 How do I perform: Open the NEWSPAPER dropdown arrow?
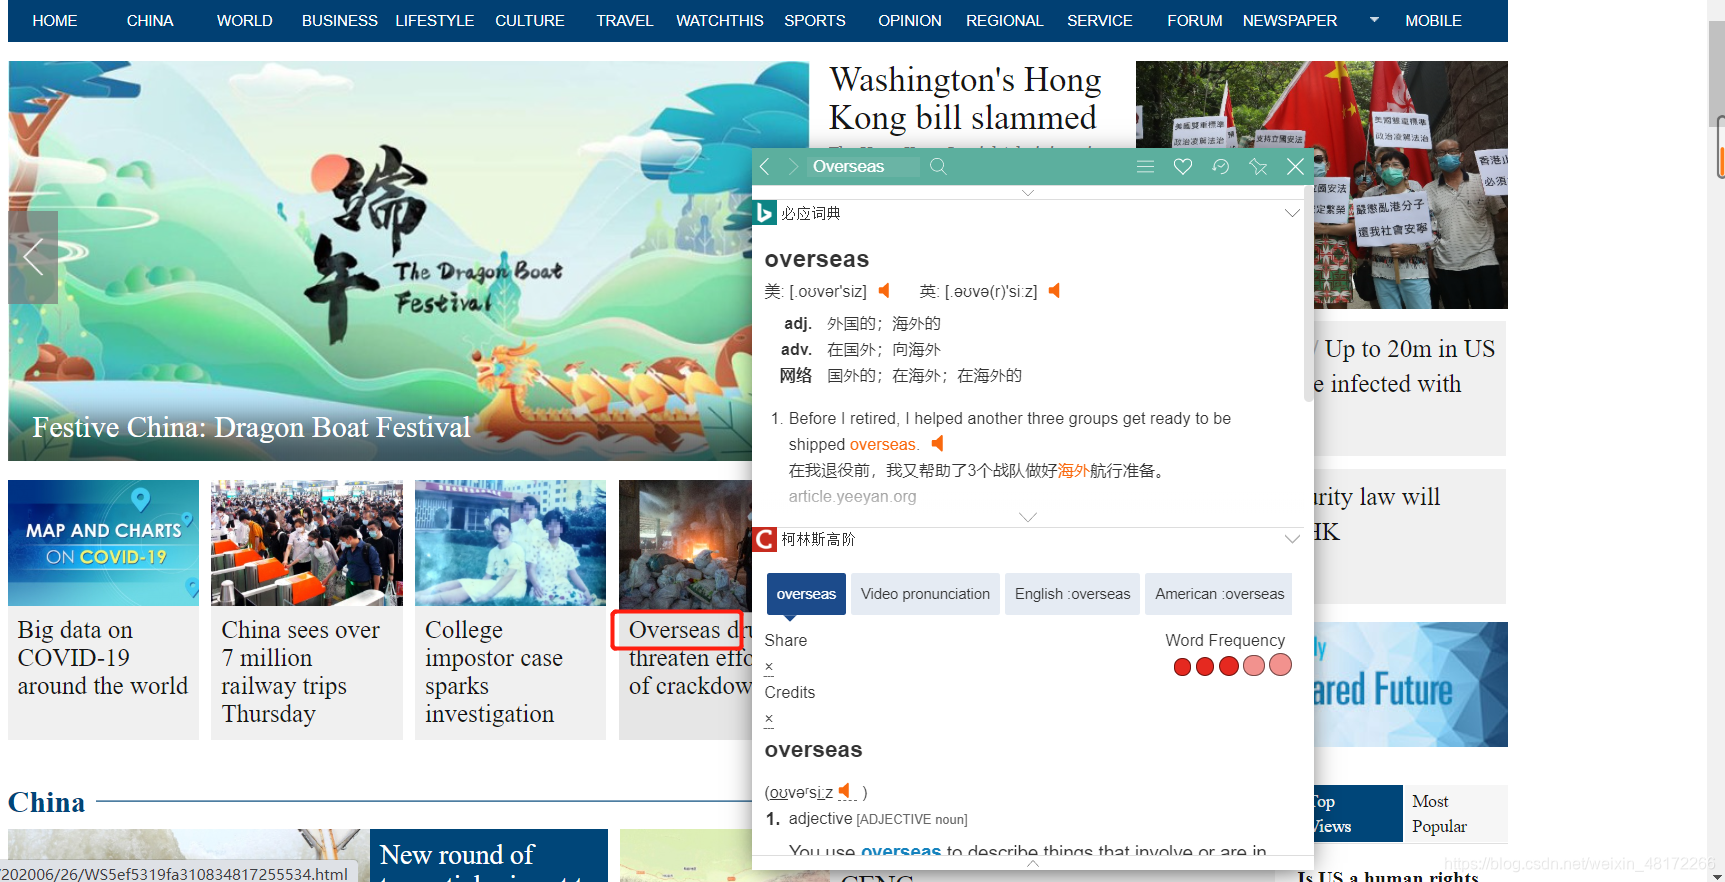(1374, 20)
